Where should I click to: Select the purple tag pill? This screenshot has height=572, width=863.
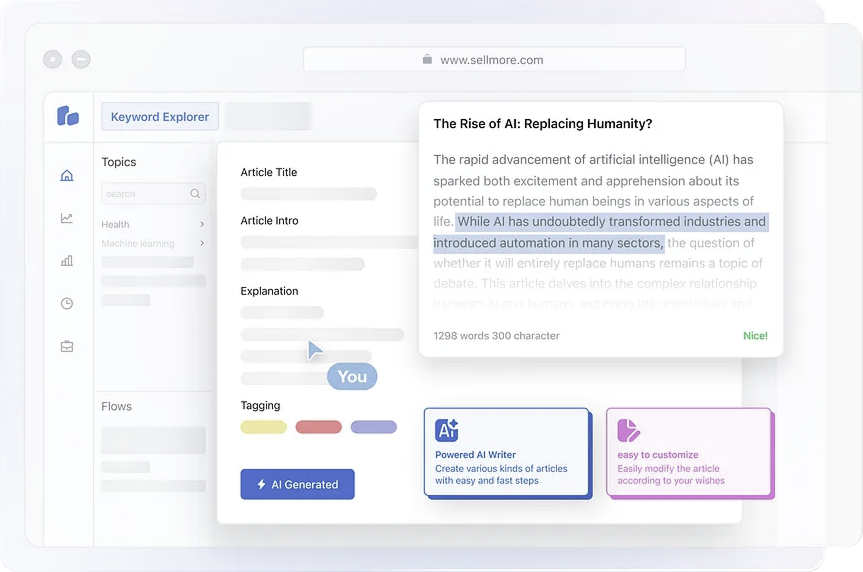point(373,427)
